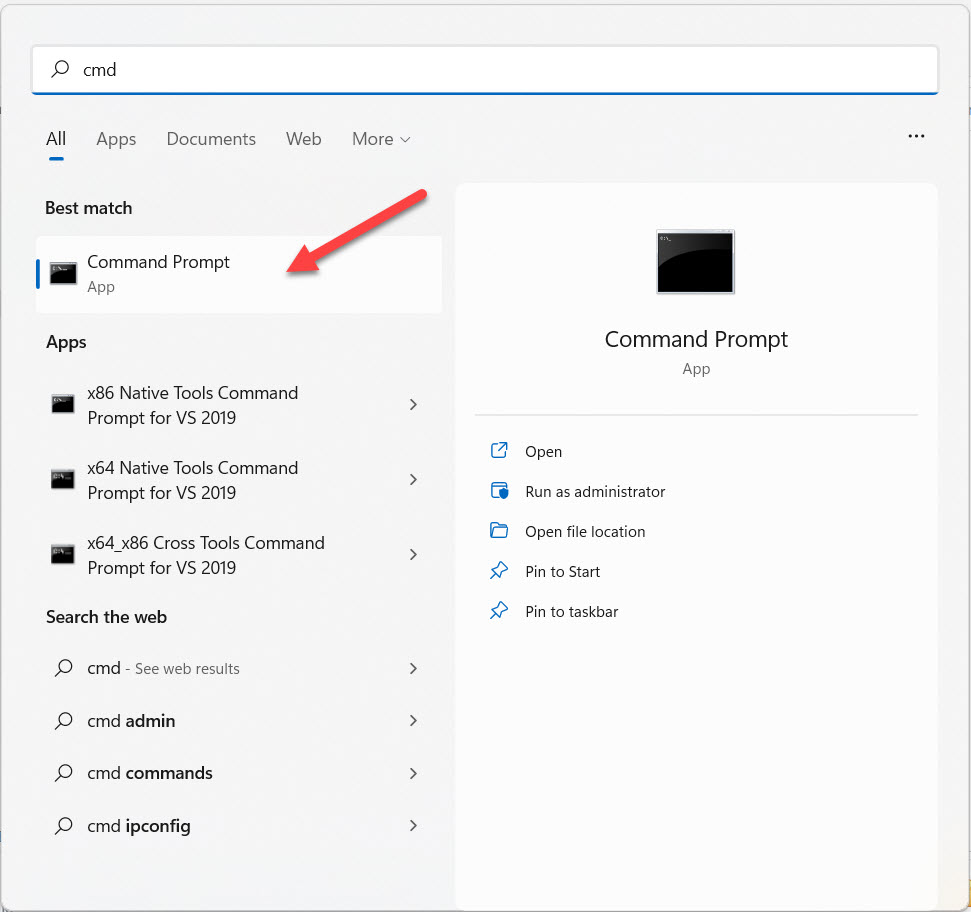Click the Run as administrator shield icon
This screenshot has height=912, width=971.
pos(499,491)
